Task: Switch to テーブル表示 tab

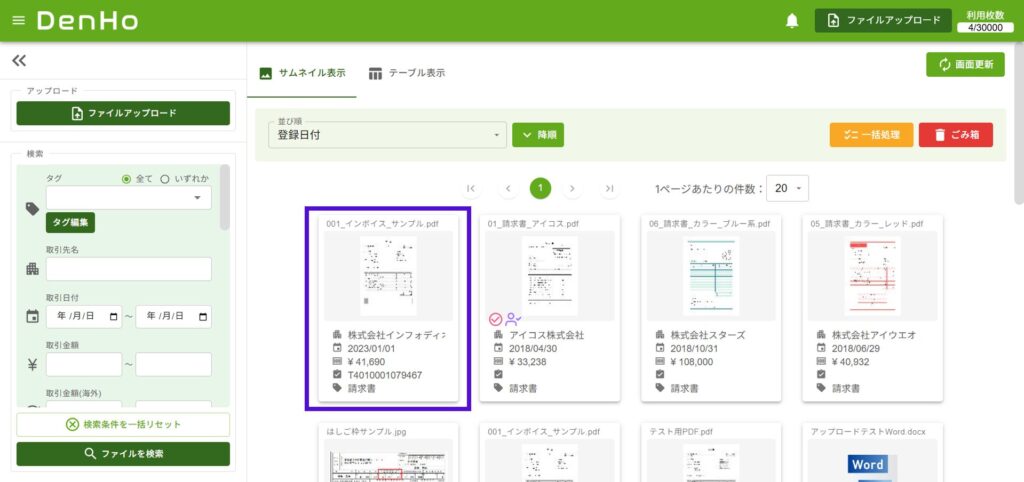Action: (406, 73)
